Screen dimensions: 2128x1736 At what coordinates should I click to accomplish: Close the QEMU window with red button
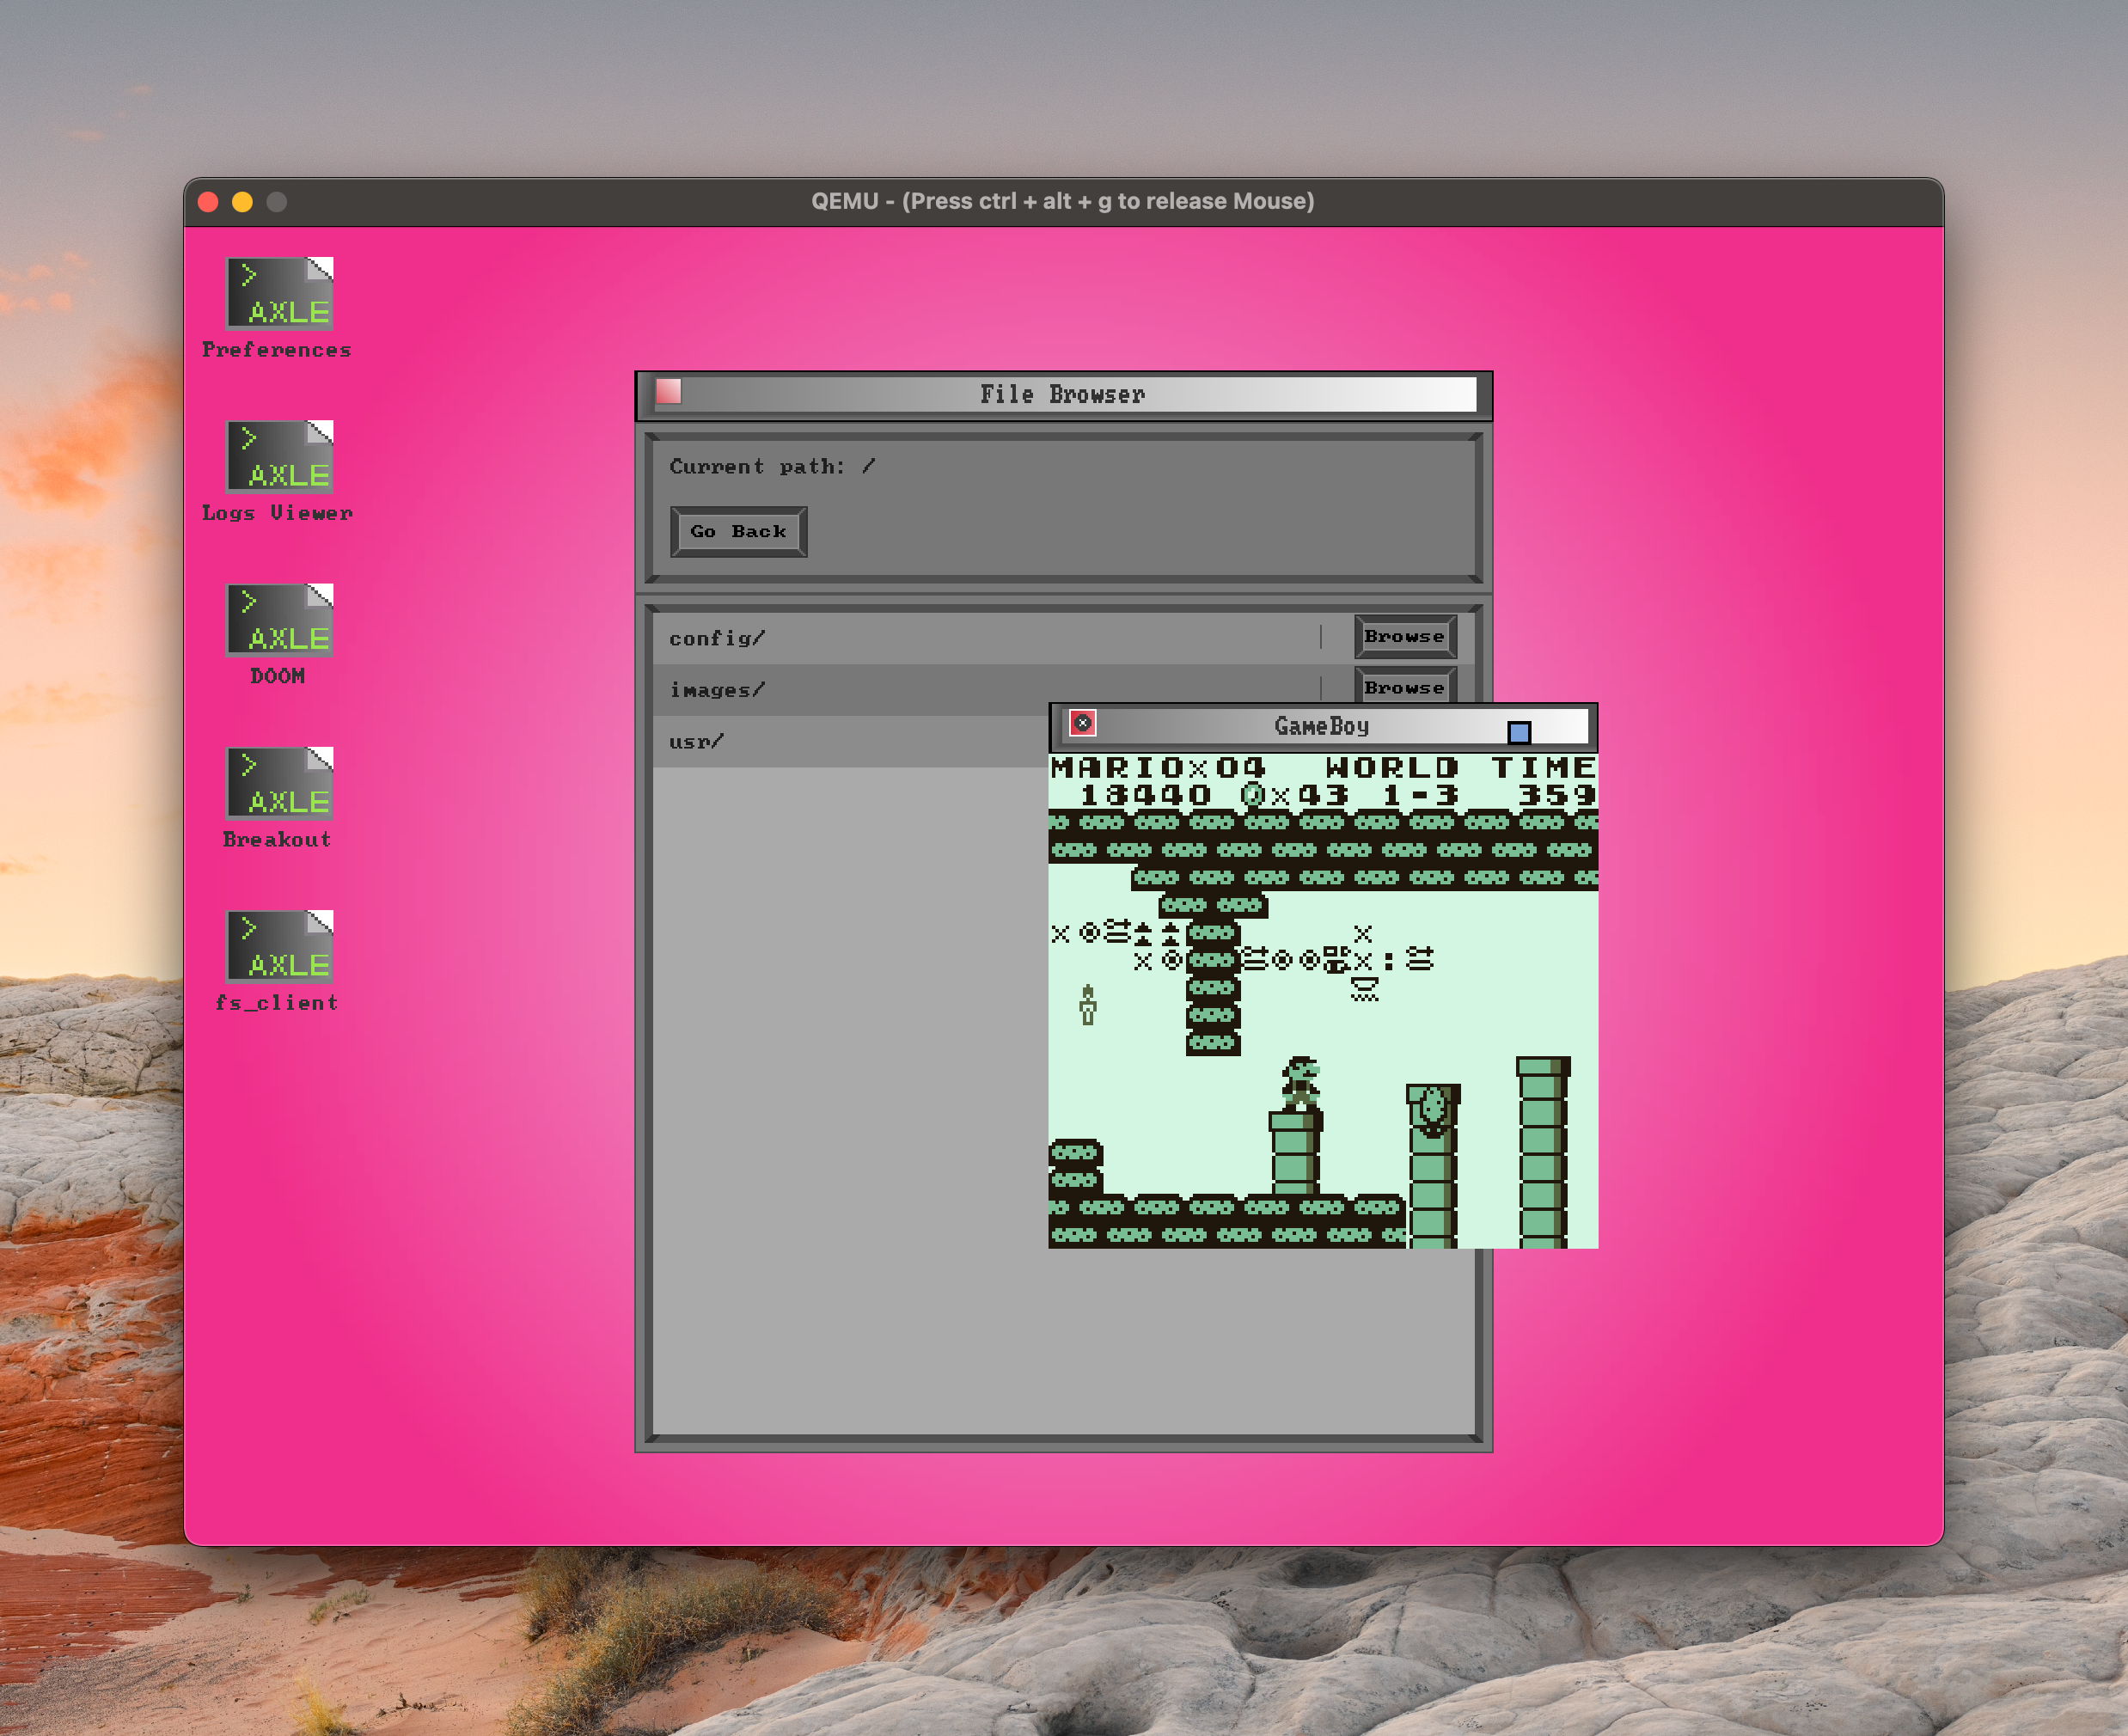[208, 202]
